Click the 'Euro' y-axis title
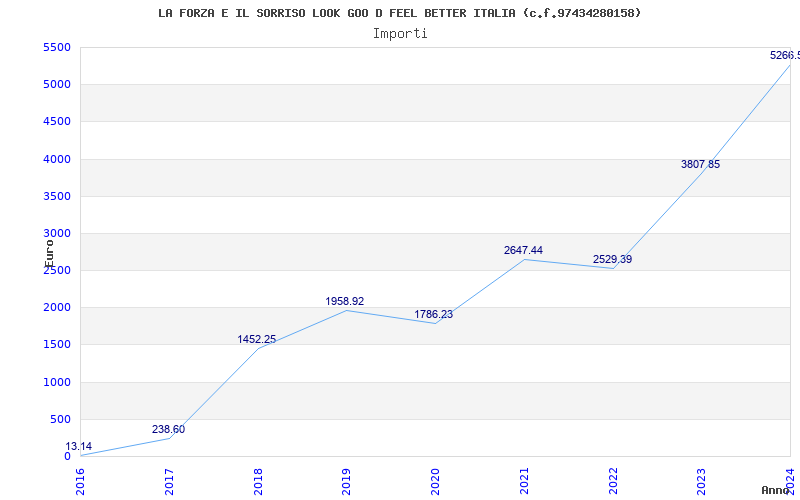Screen dimensions: 800x500 tap(49, 253)
